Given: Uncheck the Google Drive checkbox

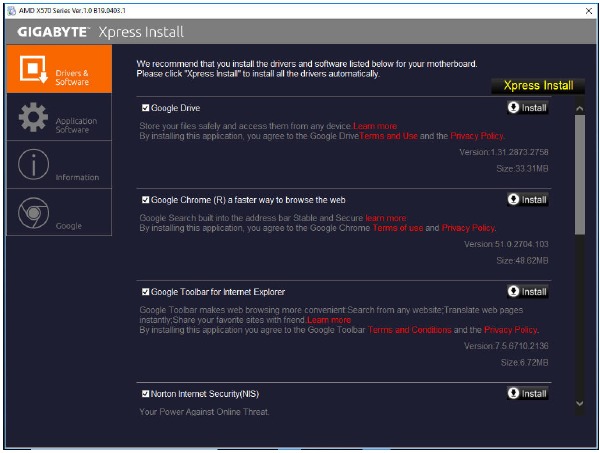Looking at the screenshot, I should pos(146,107).
